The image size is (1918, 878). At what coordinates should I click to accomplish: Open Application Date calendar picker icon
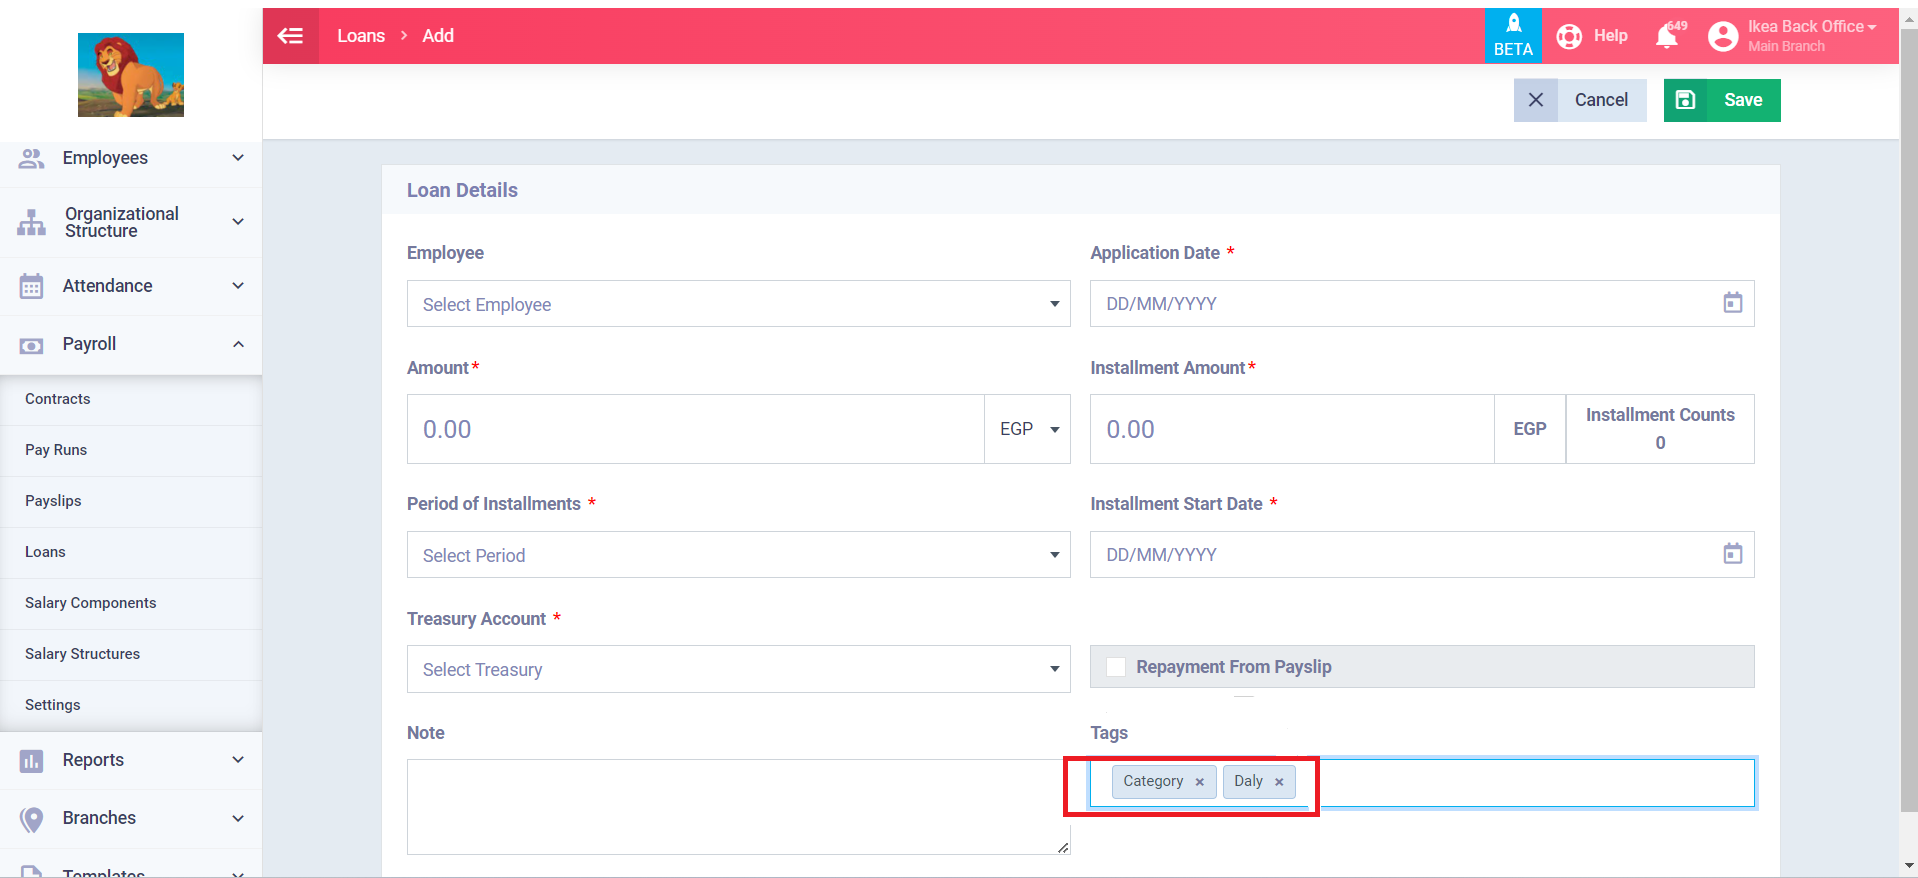(x=1732, y=303)
